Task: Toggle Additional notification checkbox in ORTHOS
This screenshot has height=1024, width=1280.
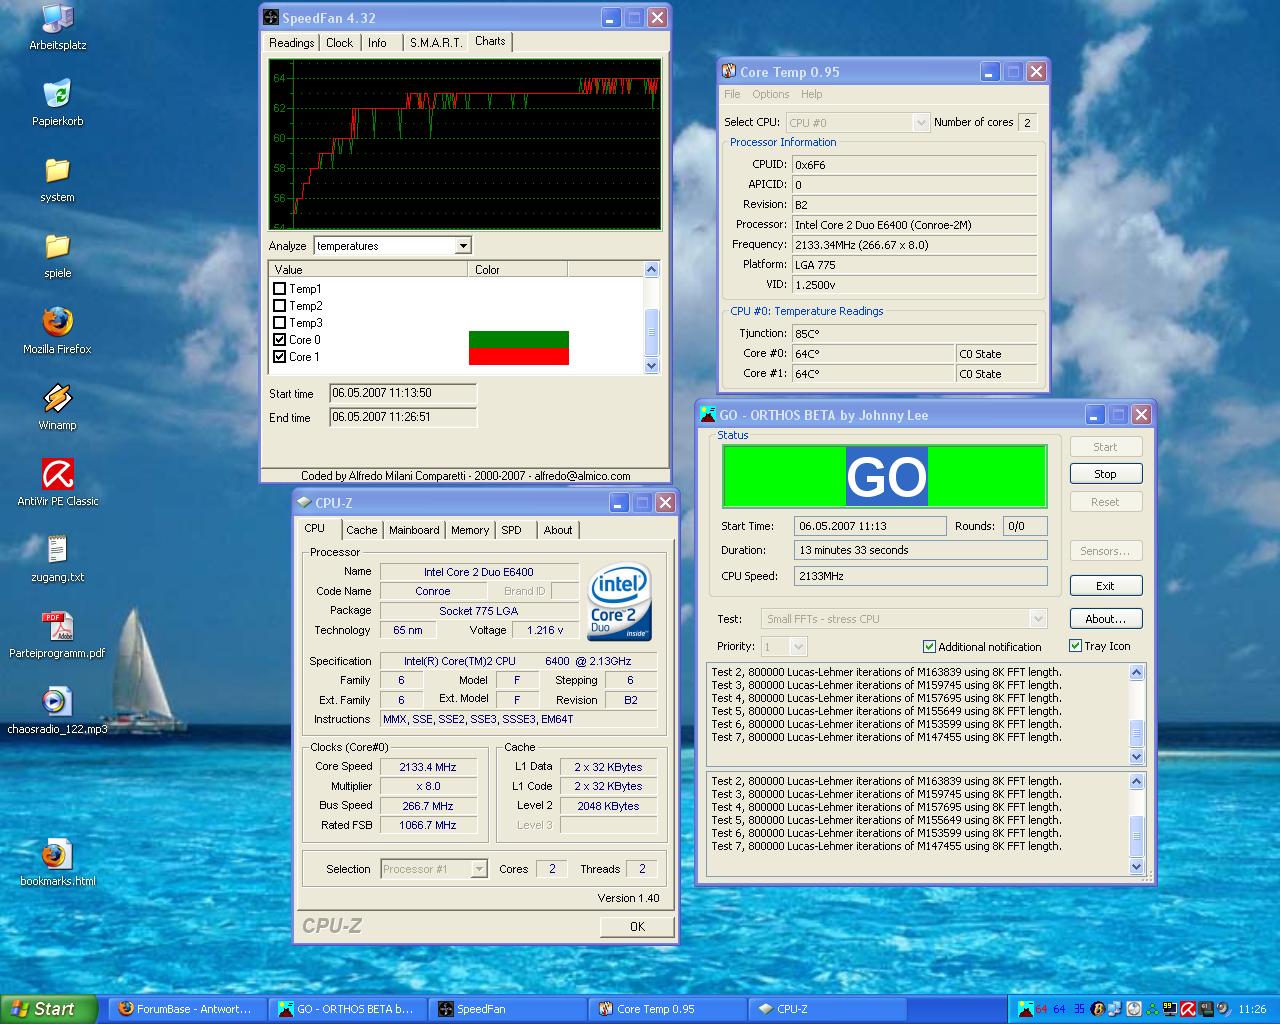Action: [929, 646]
